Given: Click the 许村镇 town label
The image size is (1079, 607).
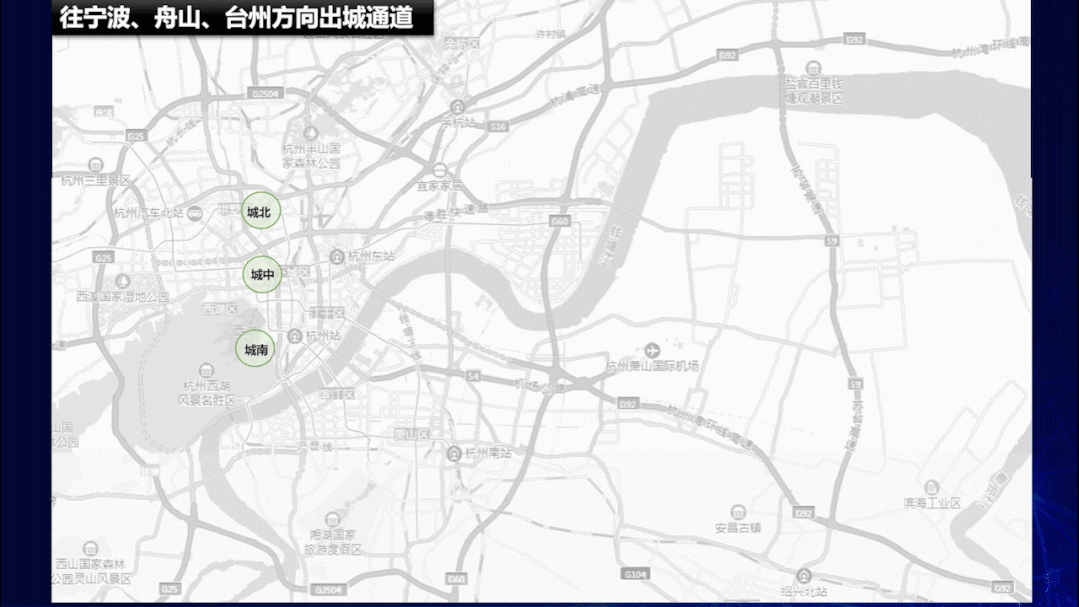Looking at the screenshot, I should (x=551, y=34).
